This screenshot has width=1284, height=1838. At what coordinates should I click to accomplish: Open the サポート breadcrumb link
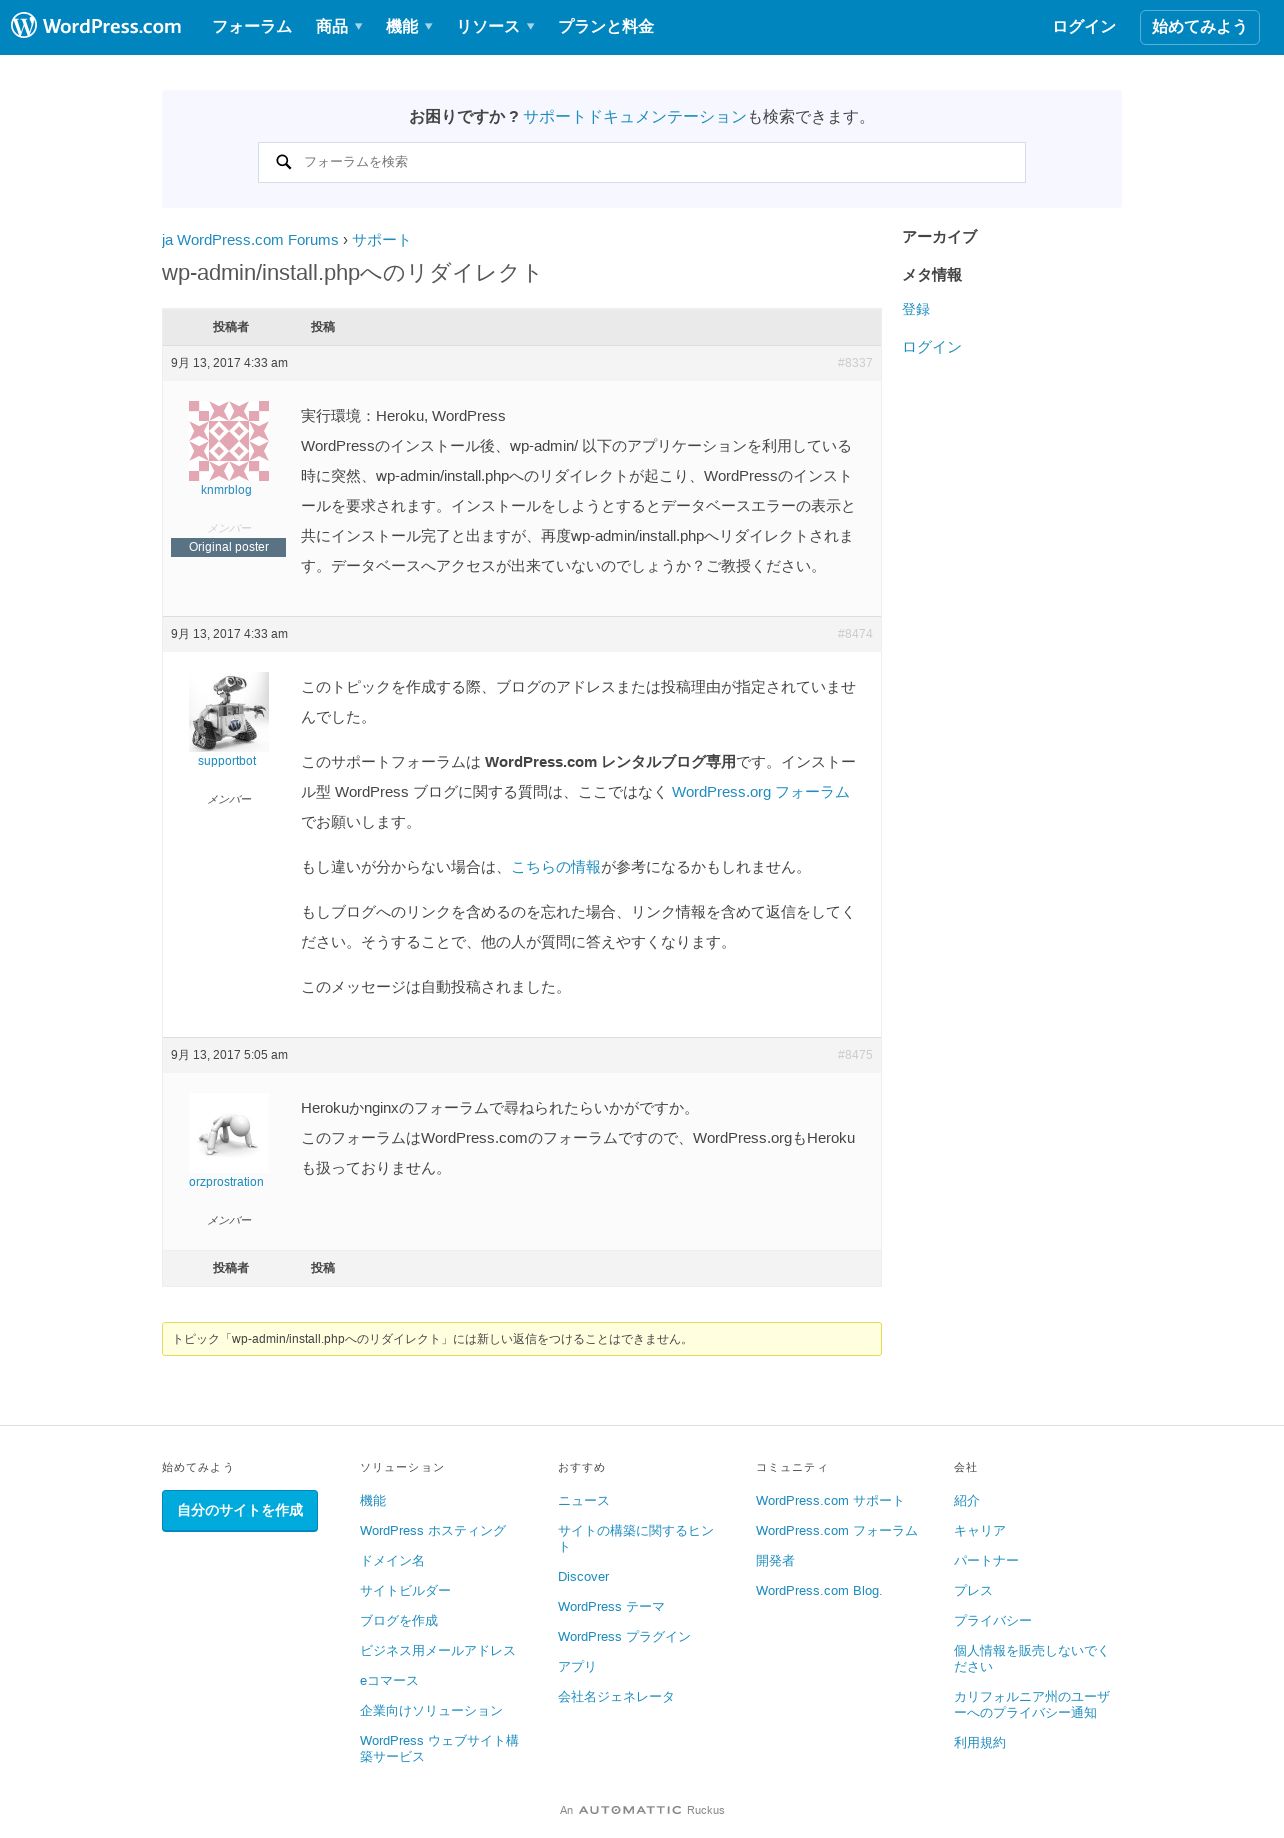pos(381,240)
